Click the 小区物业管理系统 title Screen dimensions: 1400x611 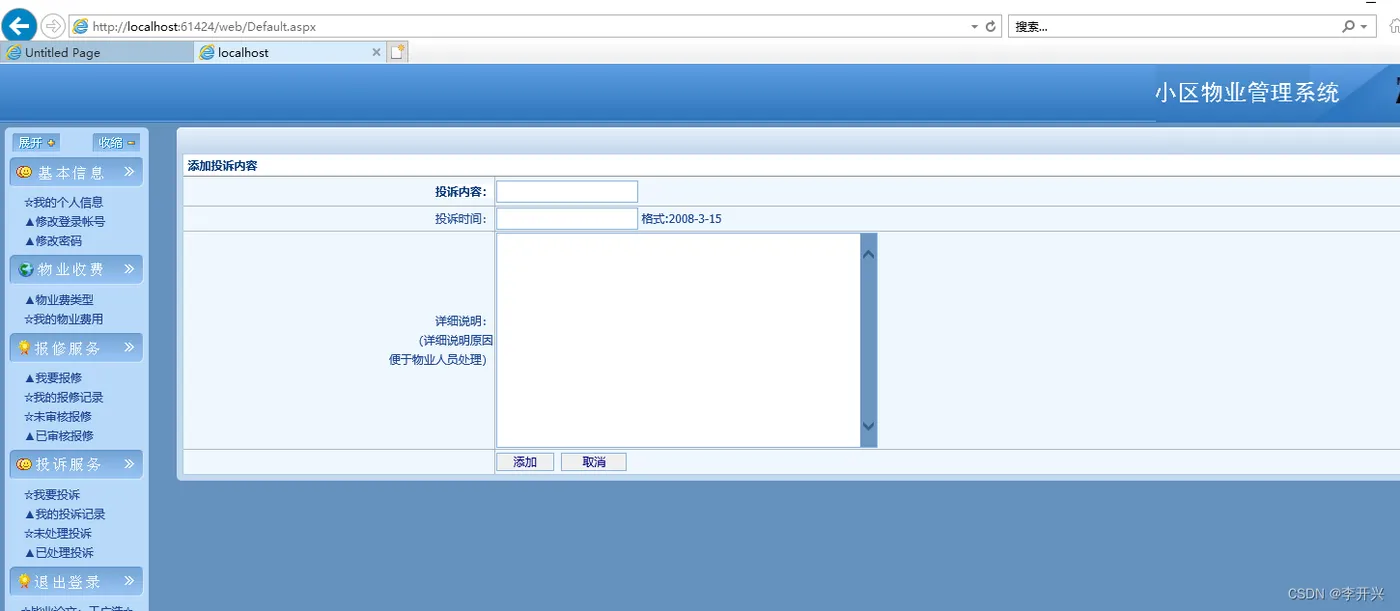pyautogui.click(x=1247, y=93)
